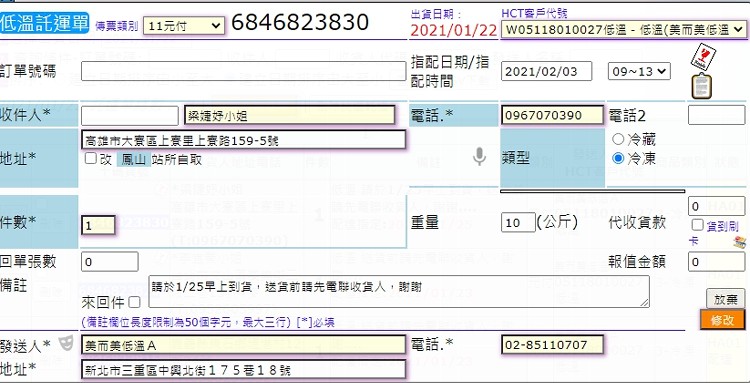
Task: Click the 低溫託運單 title badge
Action: pos(44,23)
